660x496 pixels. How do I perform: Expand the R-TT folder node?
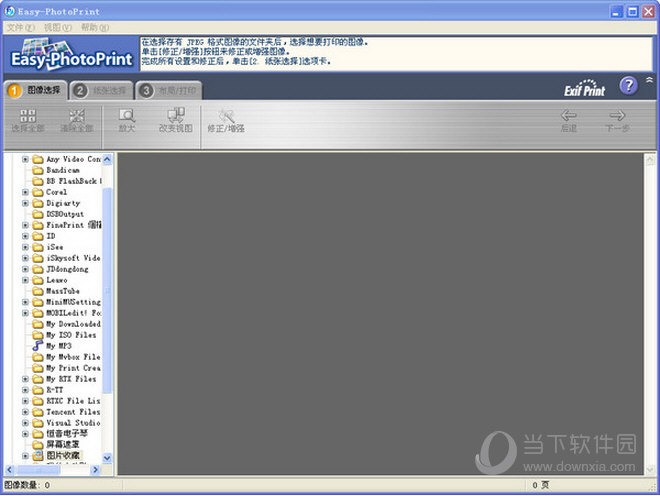click(25, 390)
